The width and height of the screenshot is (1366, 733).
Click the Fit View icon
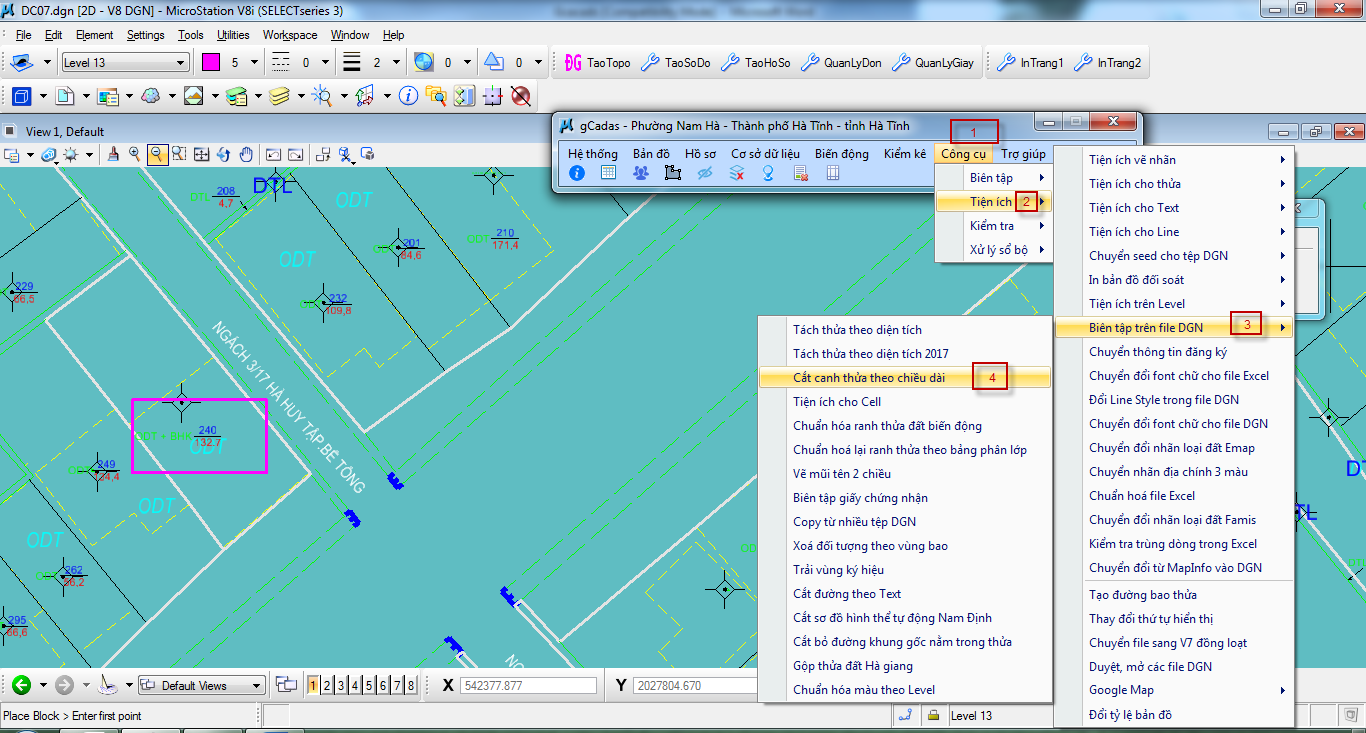[201, 155]
